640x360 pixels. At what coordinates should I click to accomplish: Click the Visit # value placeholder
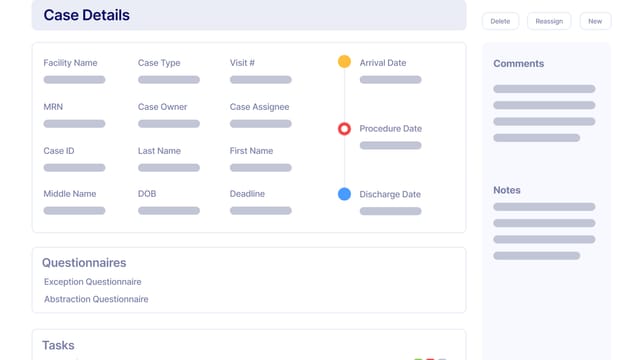point(260,80)
